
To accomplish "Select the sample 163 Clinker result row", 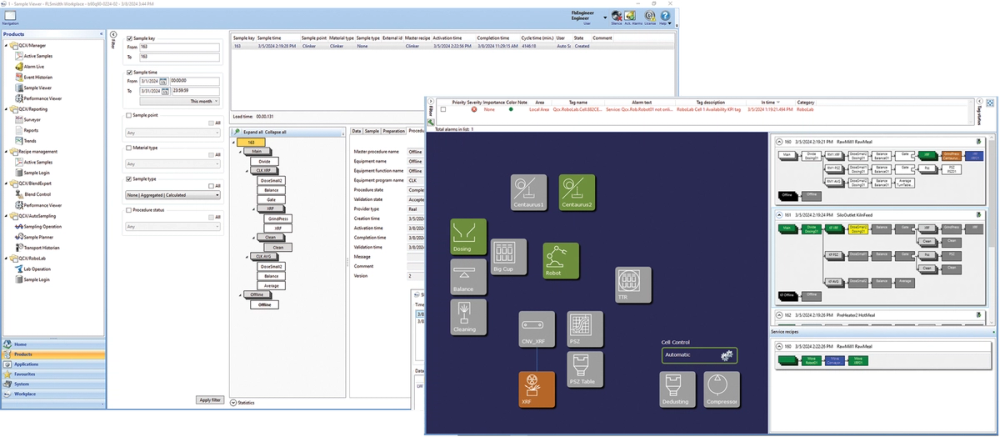I will point(453,46).
